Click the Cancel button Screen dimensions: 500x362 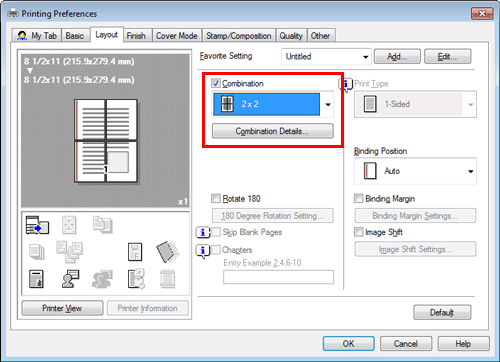click(406, 344)
